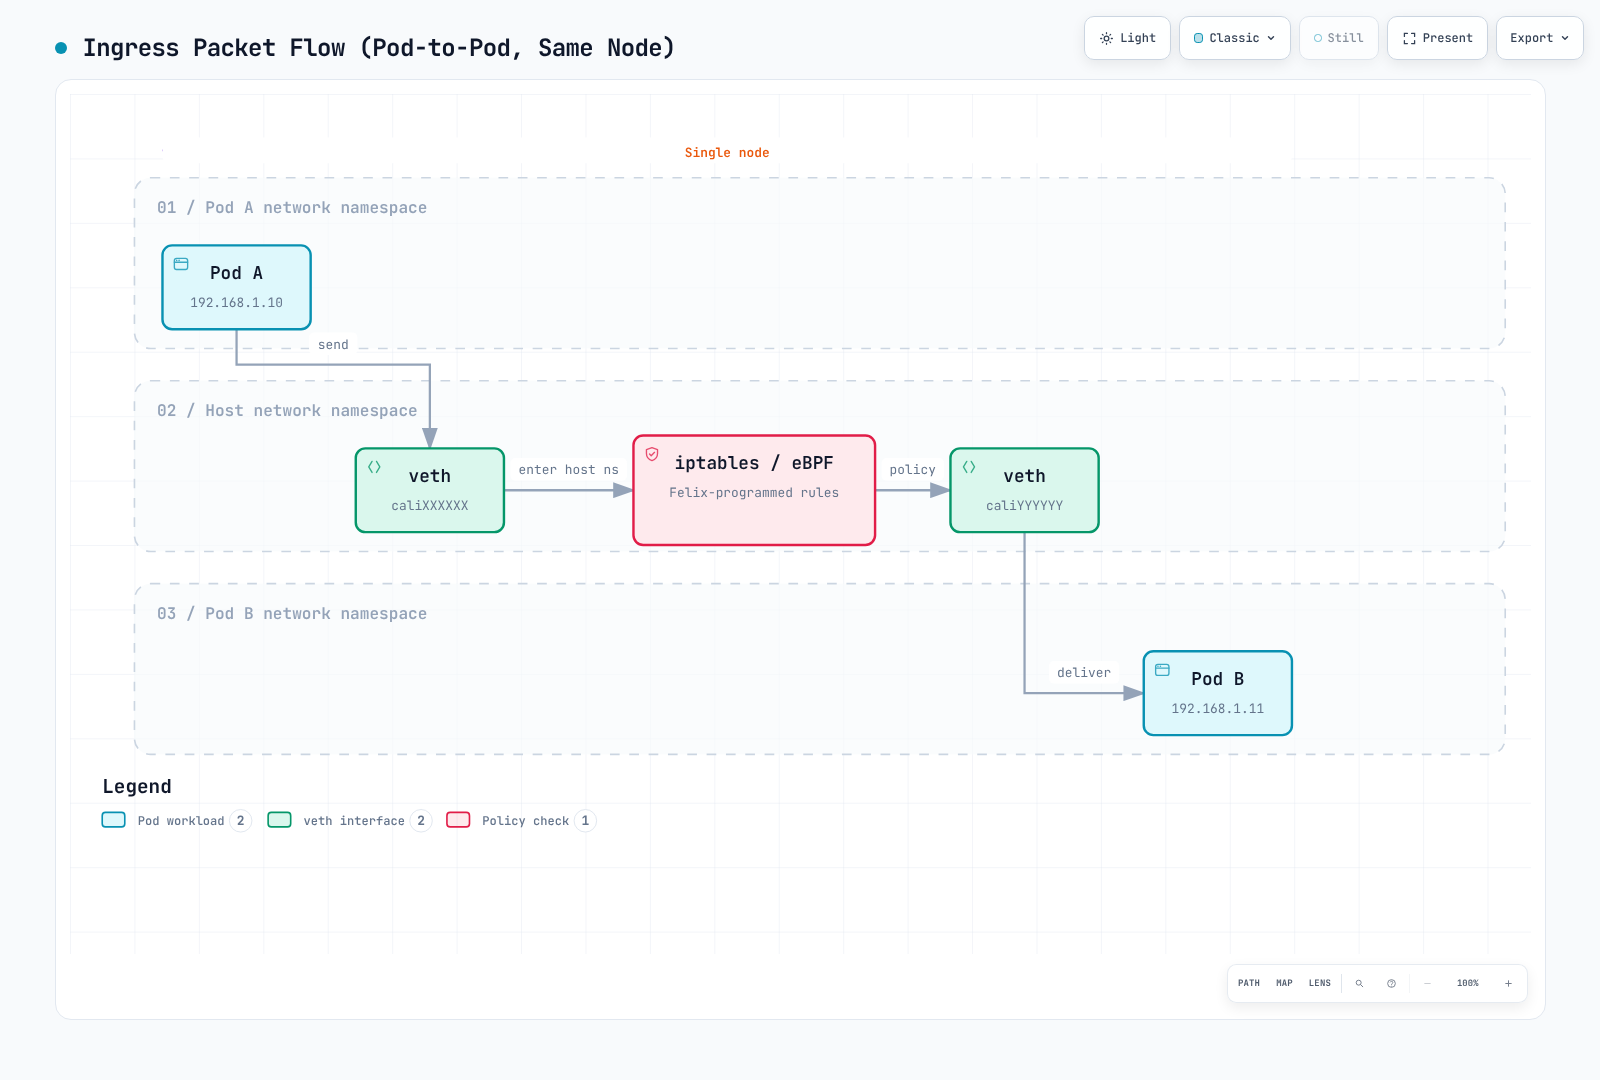Click the 'Single node' group label
This screenshot has width=1600, height=1080.
click(x=727, y=153)
